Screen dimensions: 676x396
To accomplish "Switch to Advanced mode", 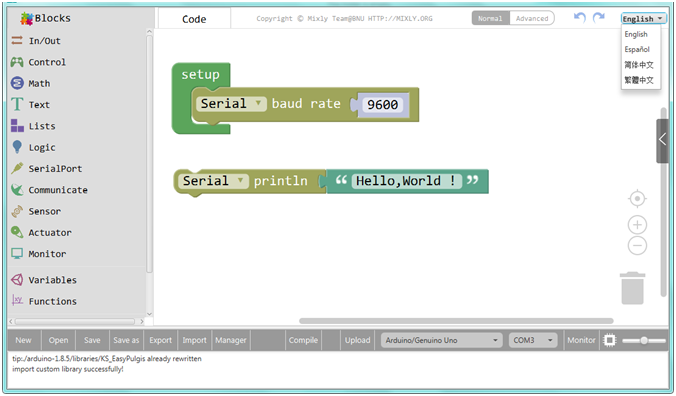I will tap(532, 18).
